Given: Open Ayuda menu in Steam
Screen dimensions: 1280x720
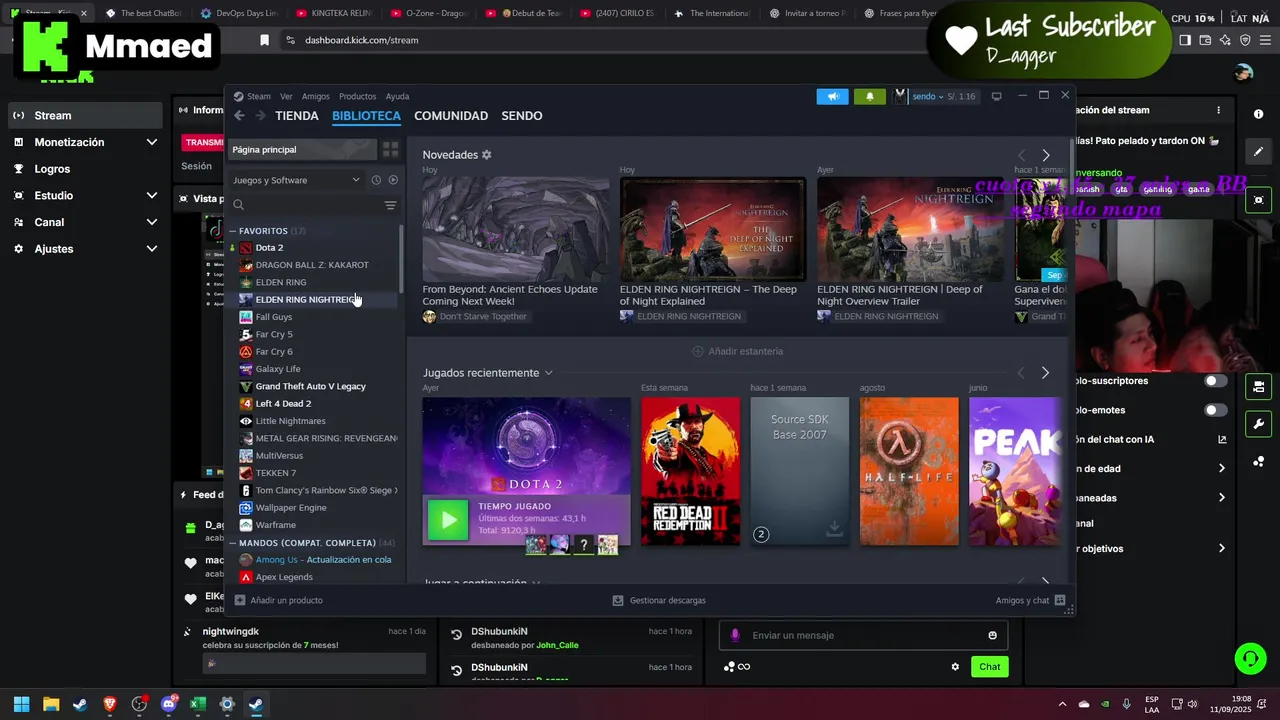Looking at the screenshot, I should point(397,96).
